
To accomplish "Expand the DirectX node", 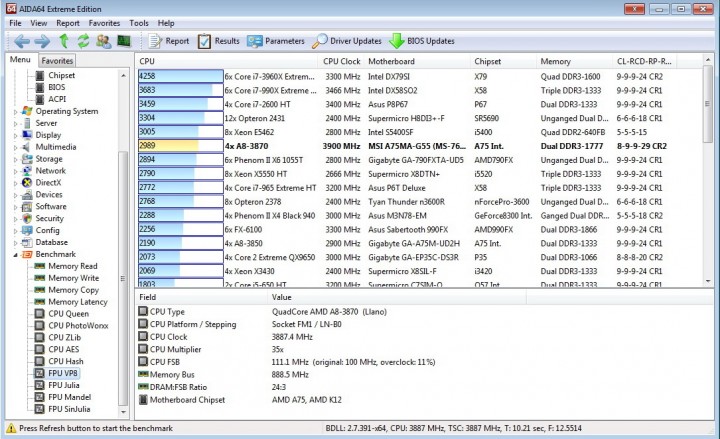I will [x=15, y=183].
